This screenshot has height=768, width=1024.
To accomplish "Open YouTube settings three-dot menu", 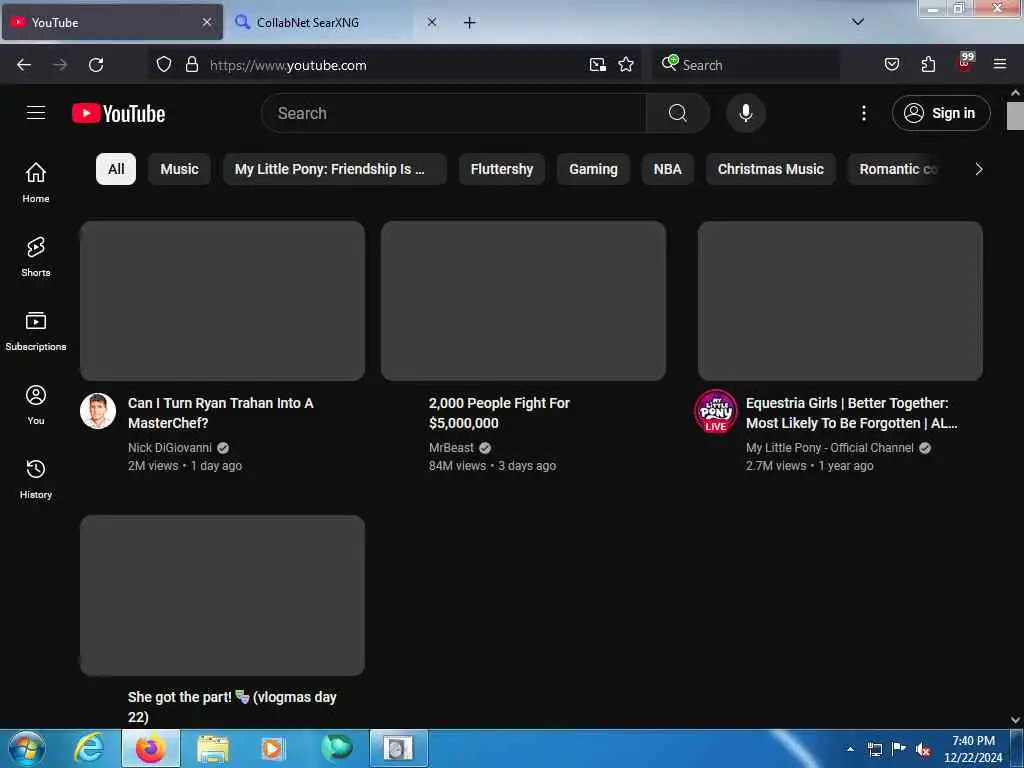I will (x=863, y=113).
